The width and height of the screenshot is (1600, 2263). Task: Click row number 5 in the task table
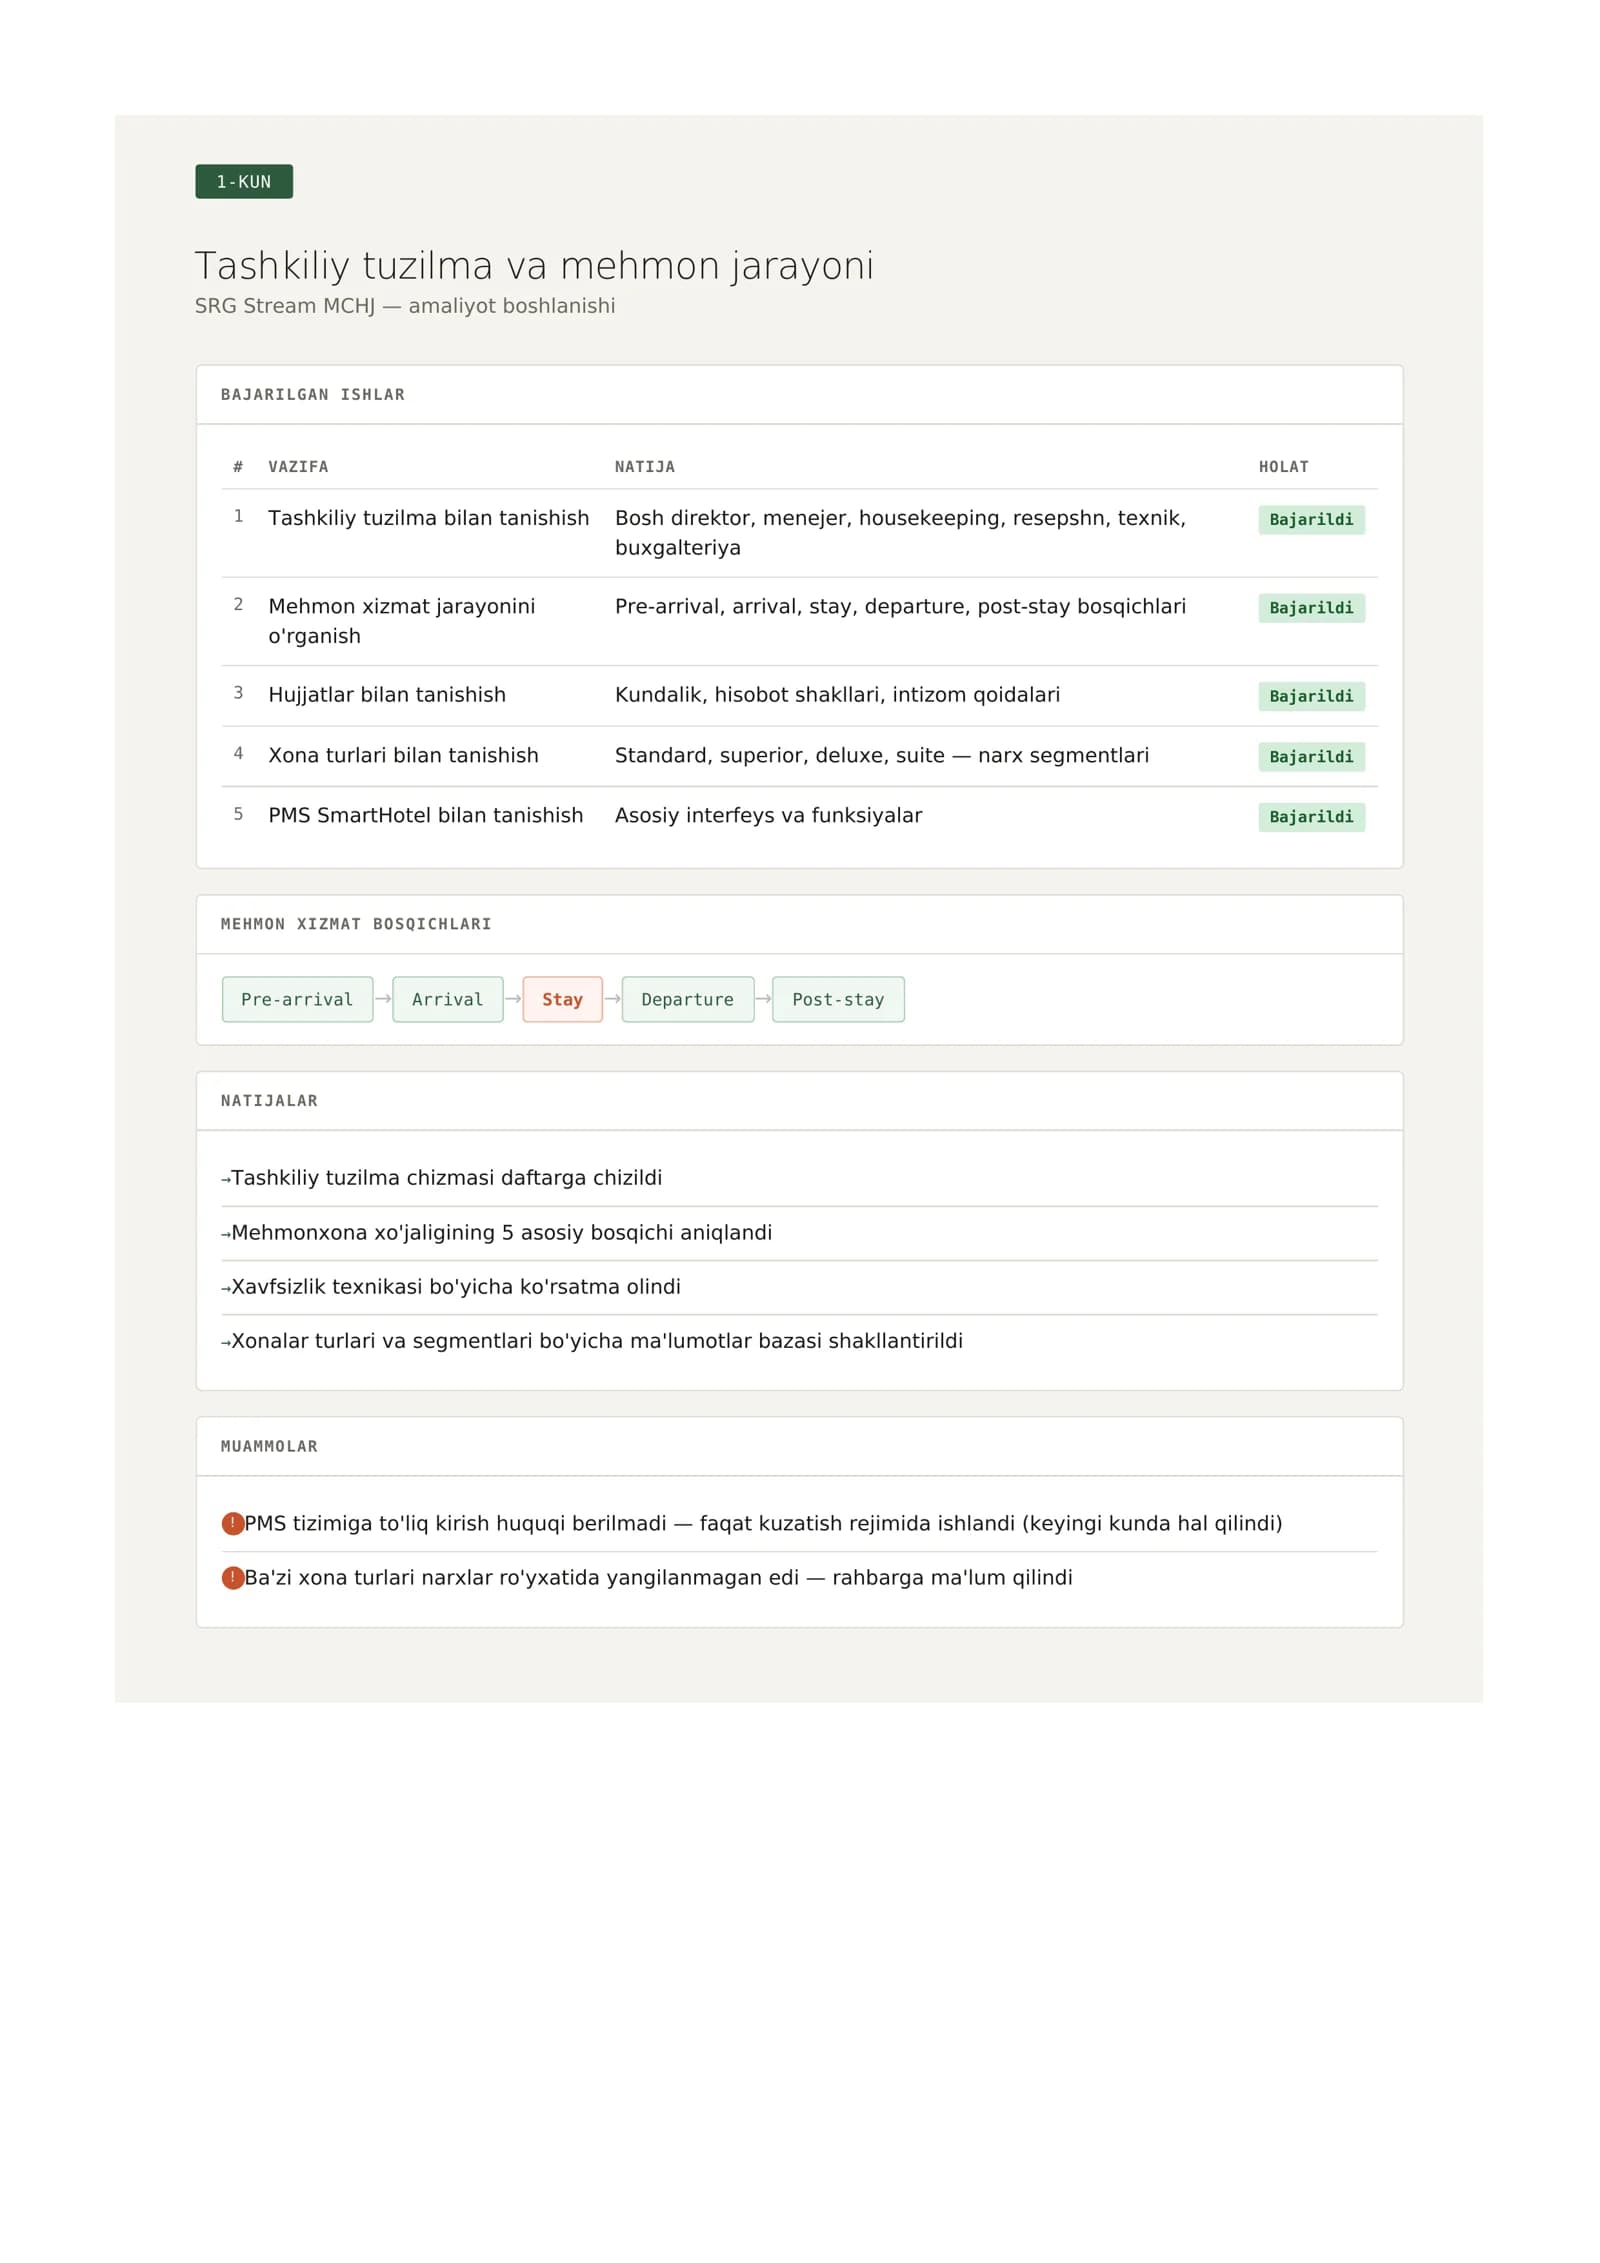coord(238,814)
